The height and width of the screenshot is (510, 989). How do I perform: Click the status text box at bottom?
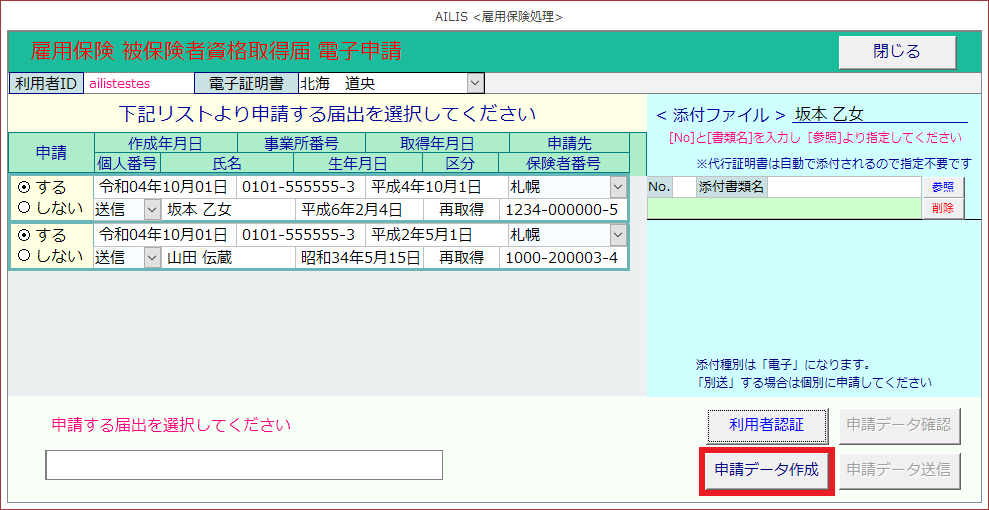pos(244,465)
